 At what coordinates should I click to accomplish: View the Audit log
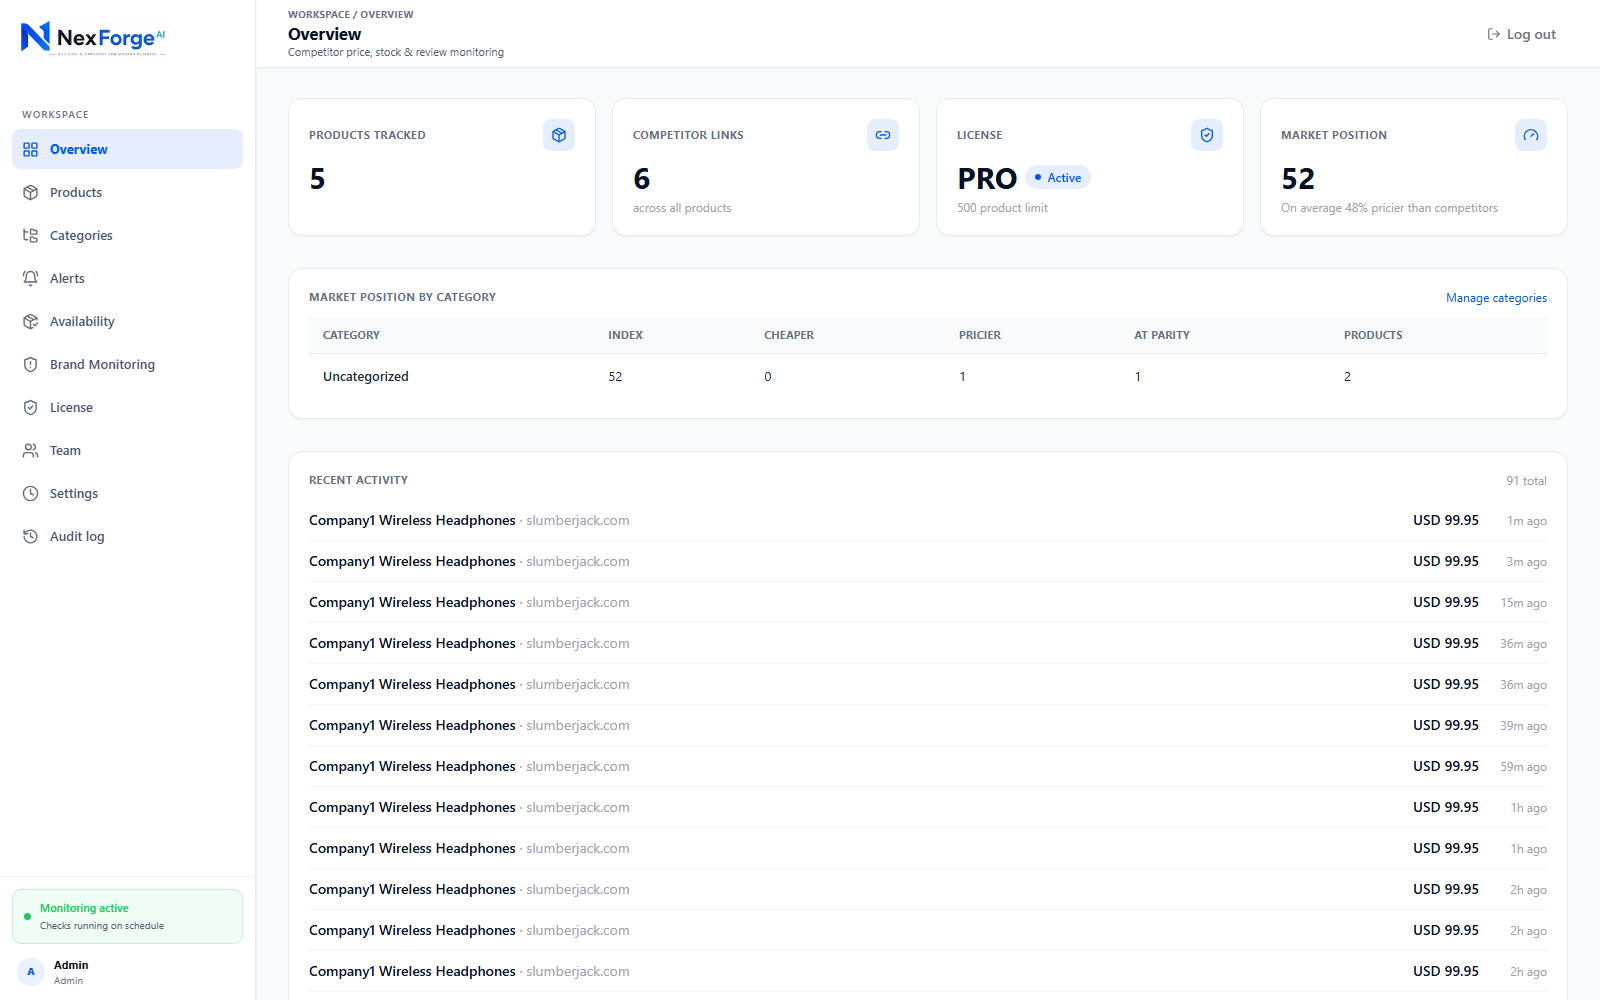127,536
